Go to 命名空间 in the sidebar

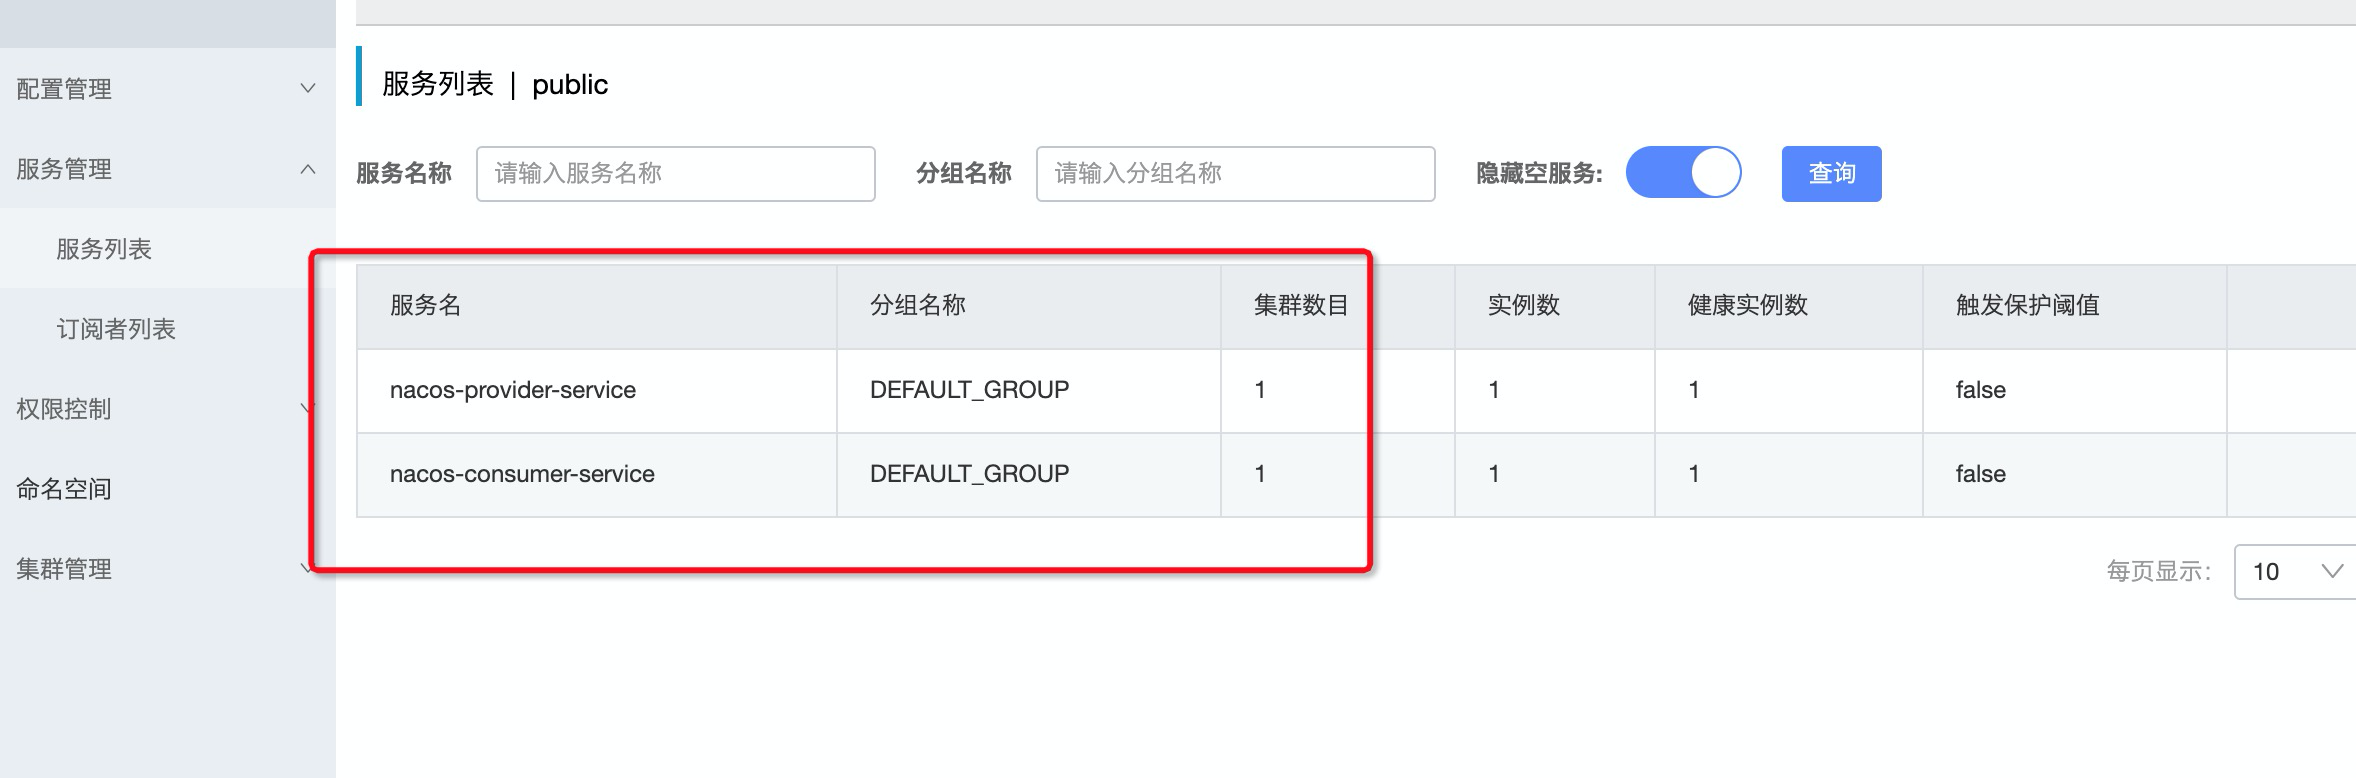[x=64, y=489]
